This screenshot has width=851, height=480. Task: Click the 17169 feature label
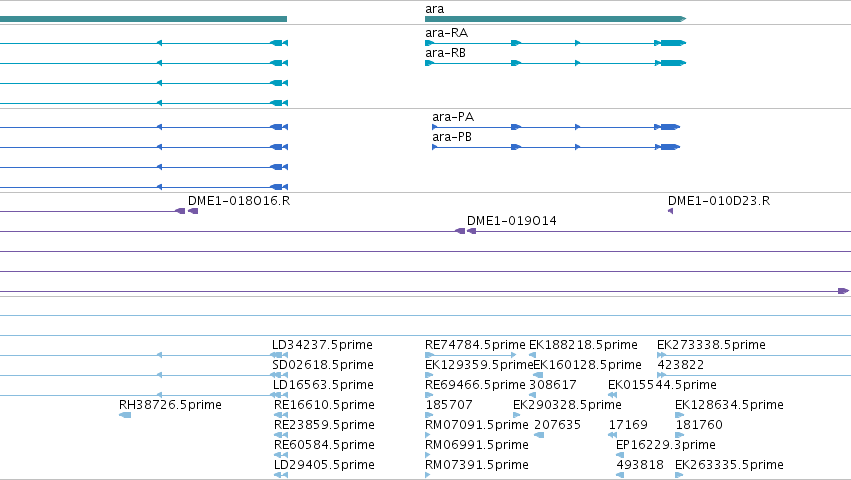point(628,425)
